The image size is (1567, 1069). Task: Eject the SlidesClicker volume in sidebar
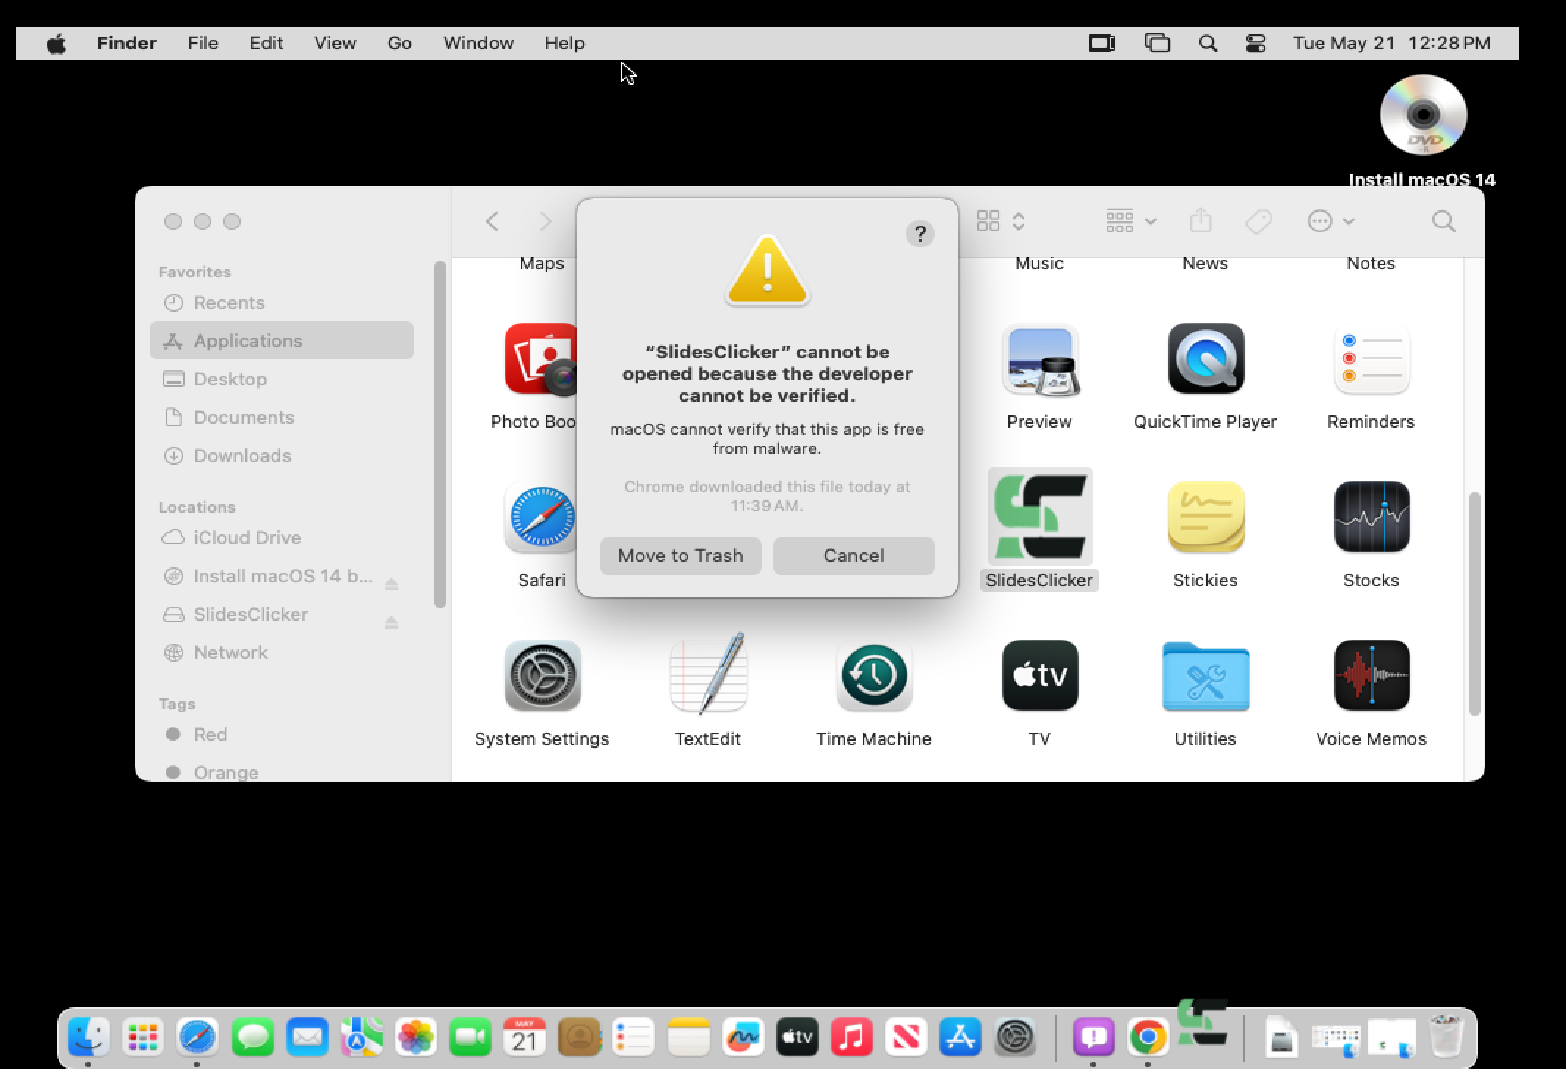[392, 622]
